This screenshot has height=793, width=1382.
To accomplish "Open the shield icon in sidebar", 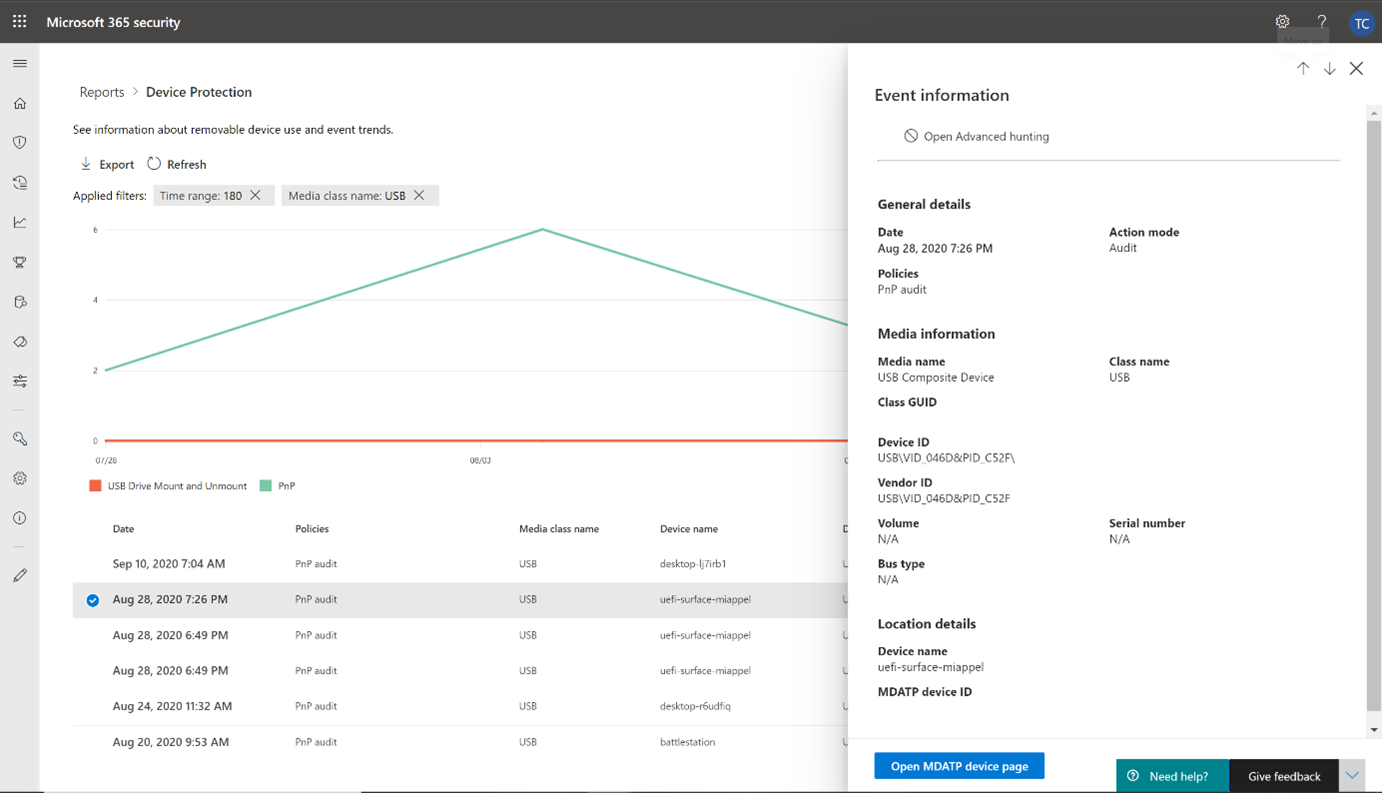I will tap(20, 142).
